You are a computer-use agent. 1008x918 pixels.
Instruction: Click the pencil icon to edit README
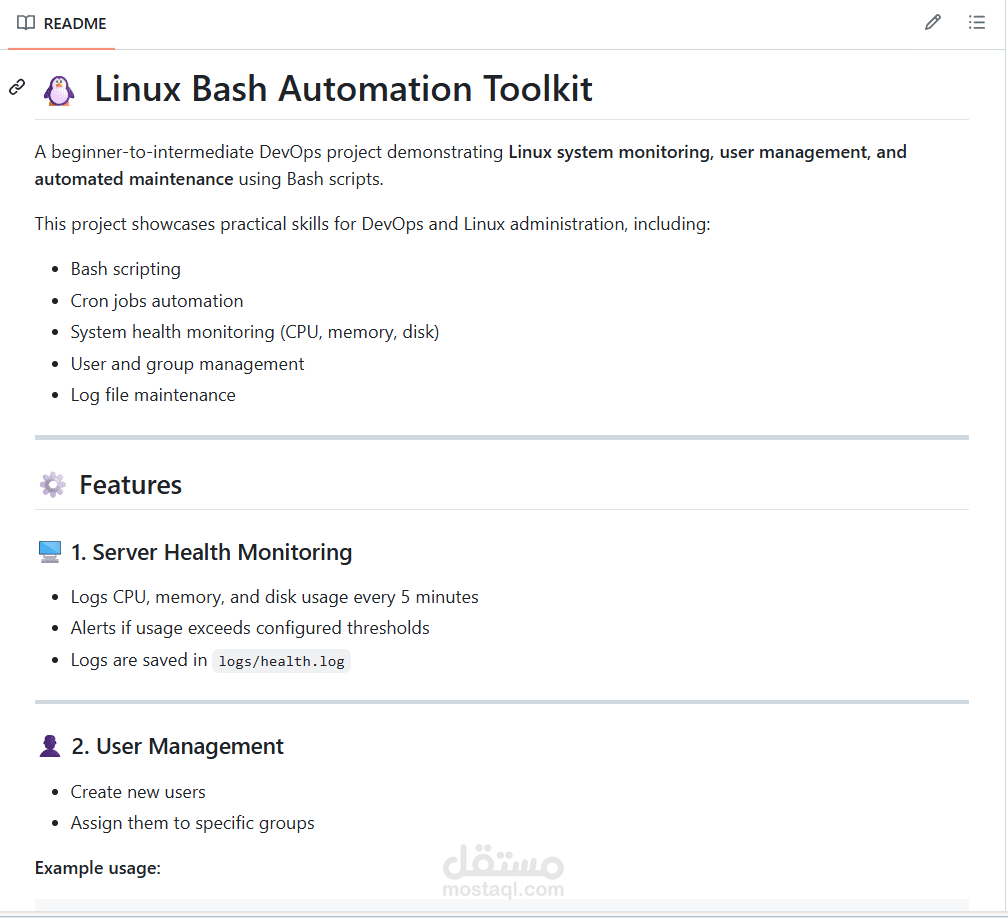(933, 21)
